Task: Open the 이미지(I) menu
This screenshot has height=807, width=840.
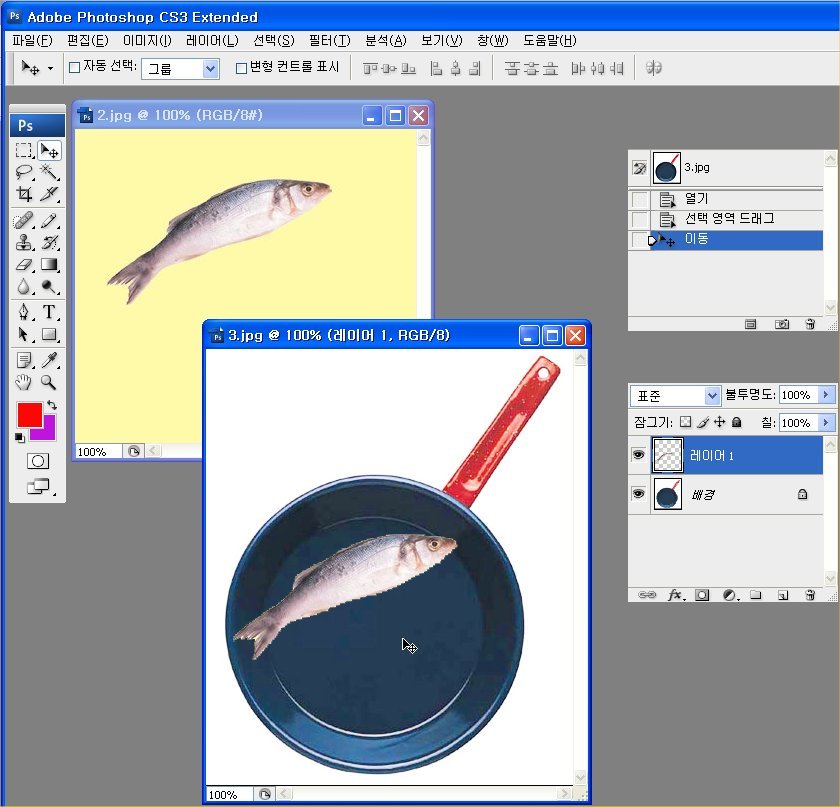Action: (147, 41)
